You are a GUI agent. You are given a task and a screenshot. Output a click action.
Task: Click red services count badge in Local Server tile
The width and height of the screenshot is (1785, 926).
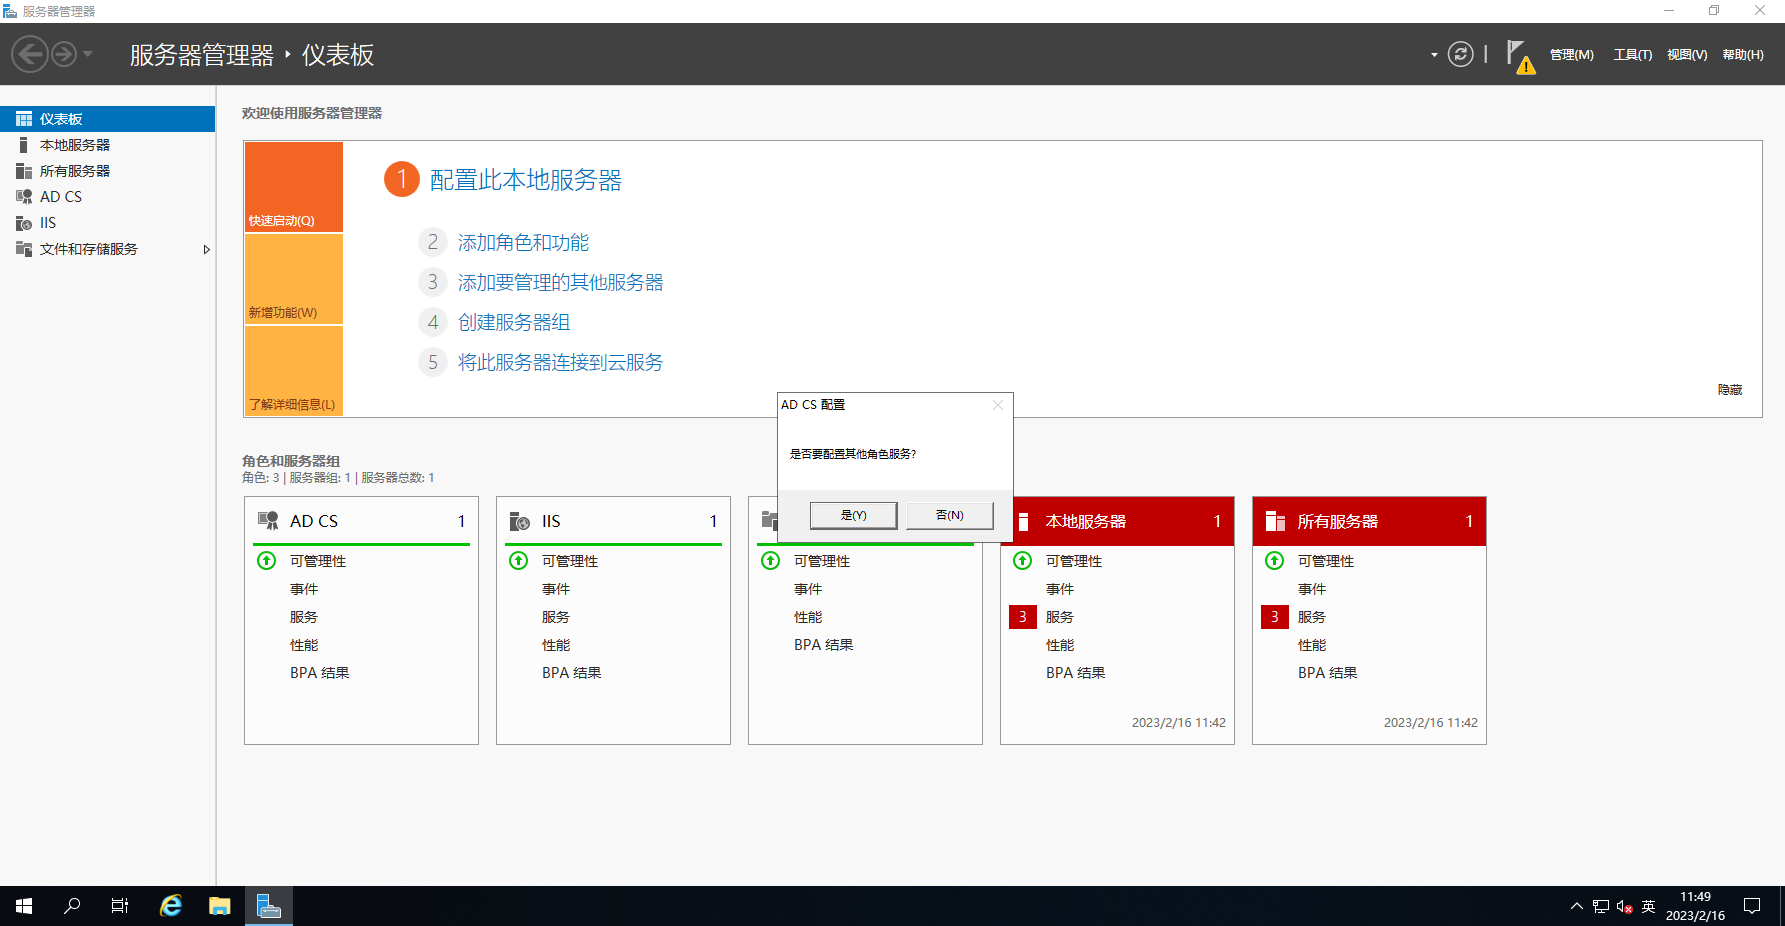click(x=1022, y=617)
